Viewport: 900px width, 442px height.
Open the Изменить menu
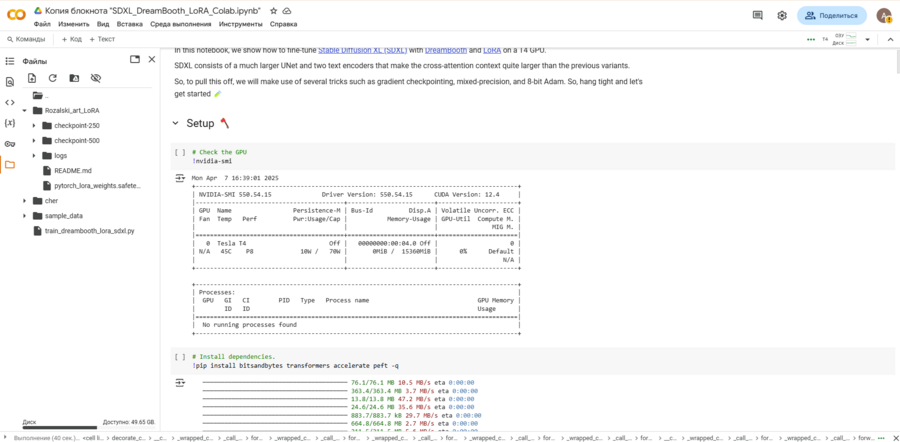pyautogui.click(x=73, y=24)
